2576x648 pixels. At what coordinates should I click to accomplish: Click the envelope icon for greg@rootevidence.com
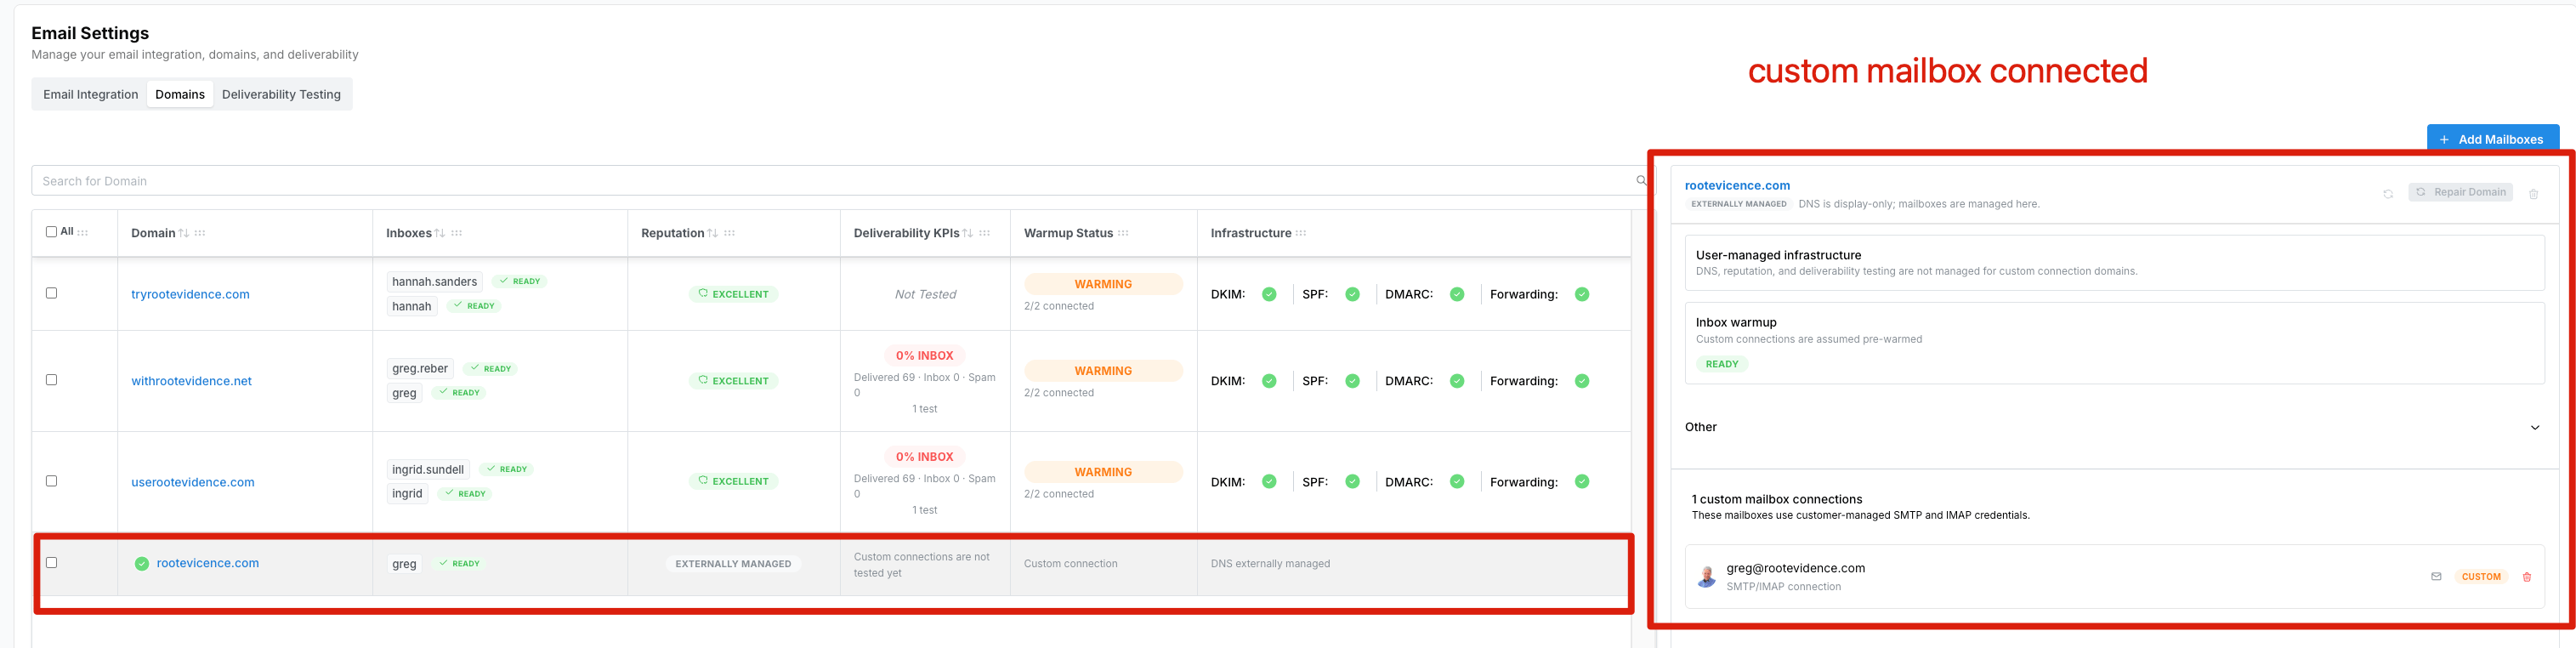(x=2436, y=577)
